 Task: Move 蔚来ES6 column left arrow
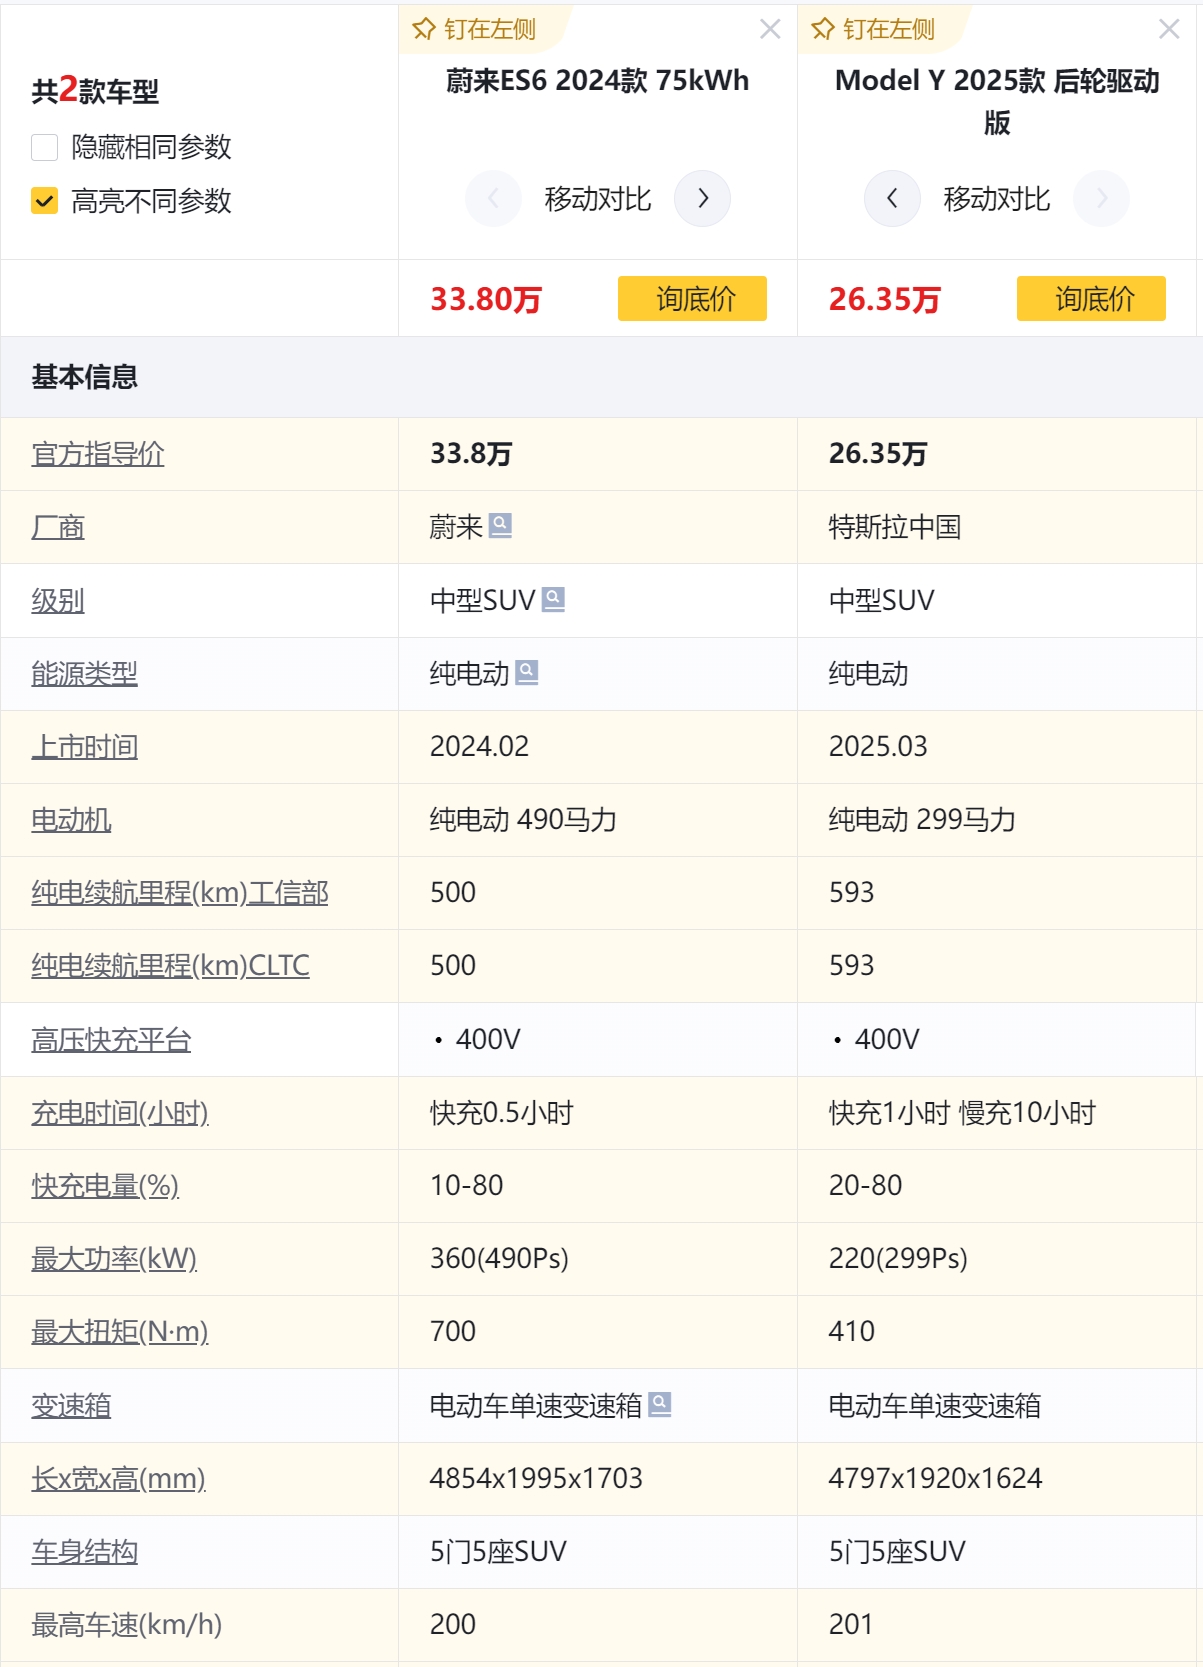(x=493, y=198)
